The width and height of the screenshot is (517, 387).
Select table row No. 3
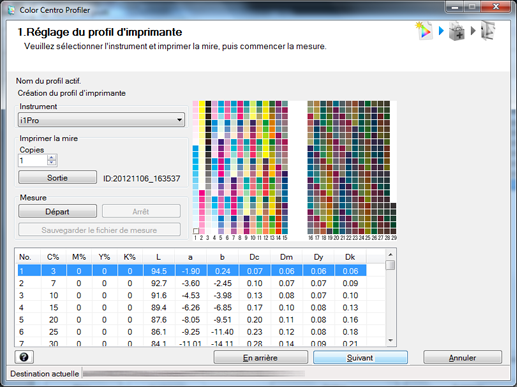[192, 295]
